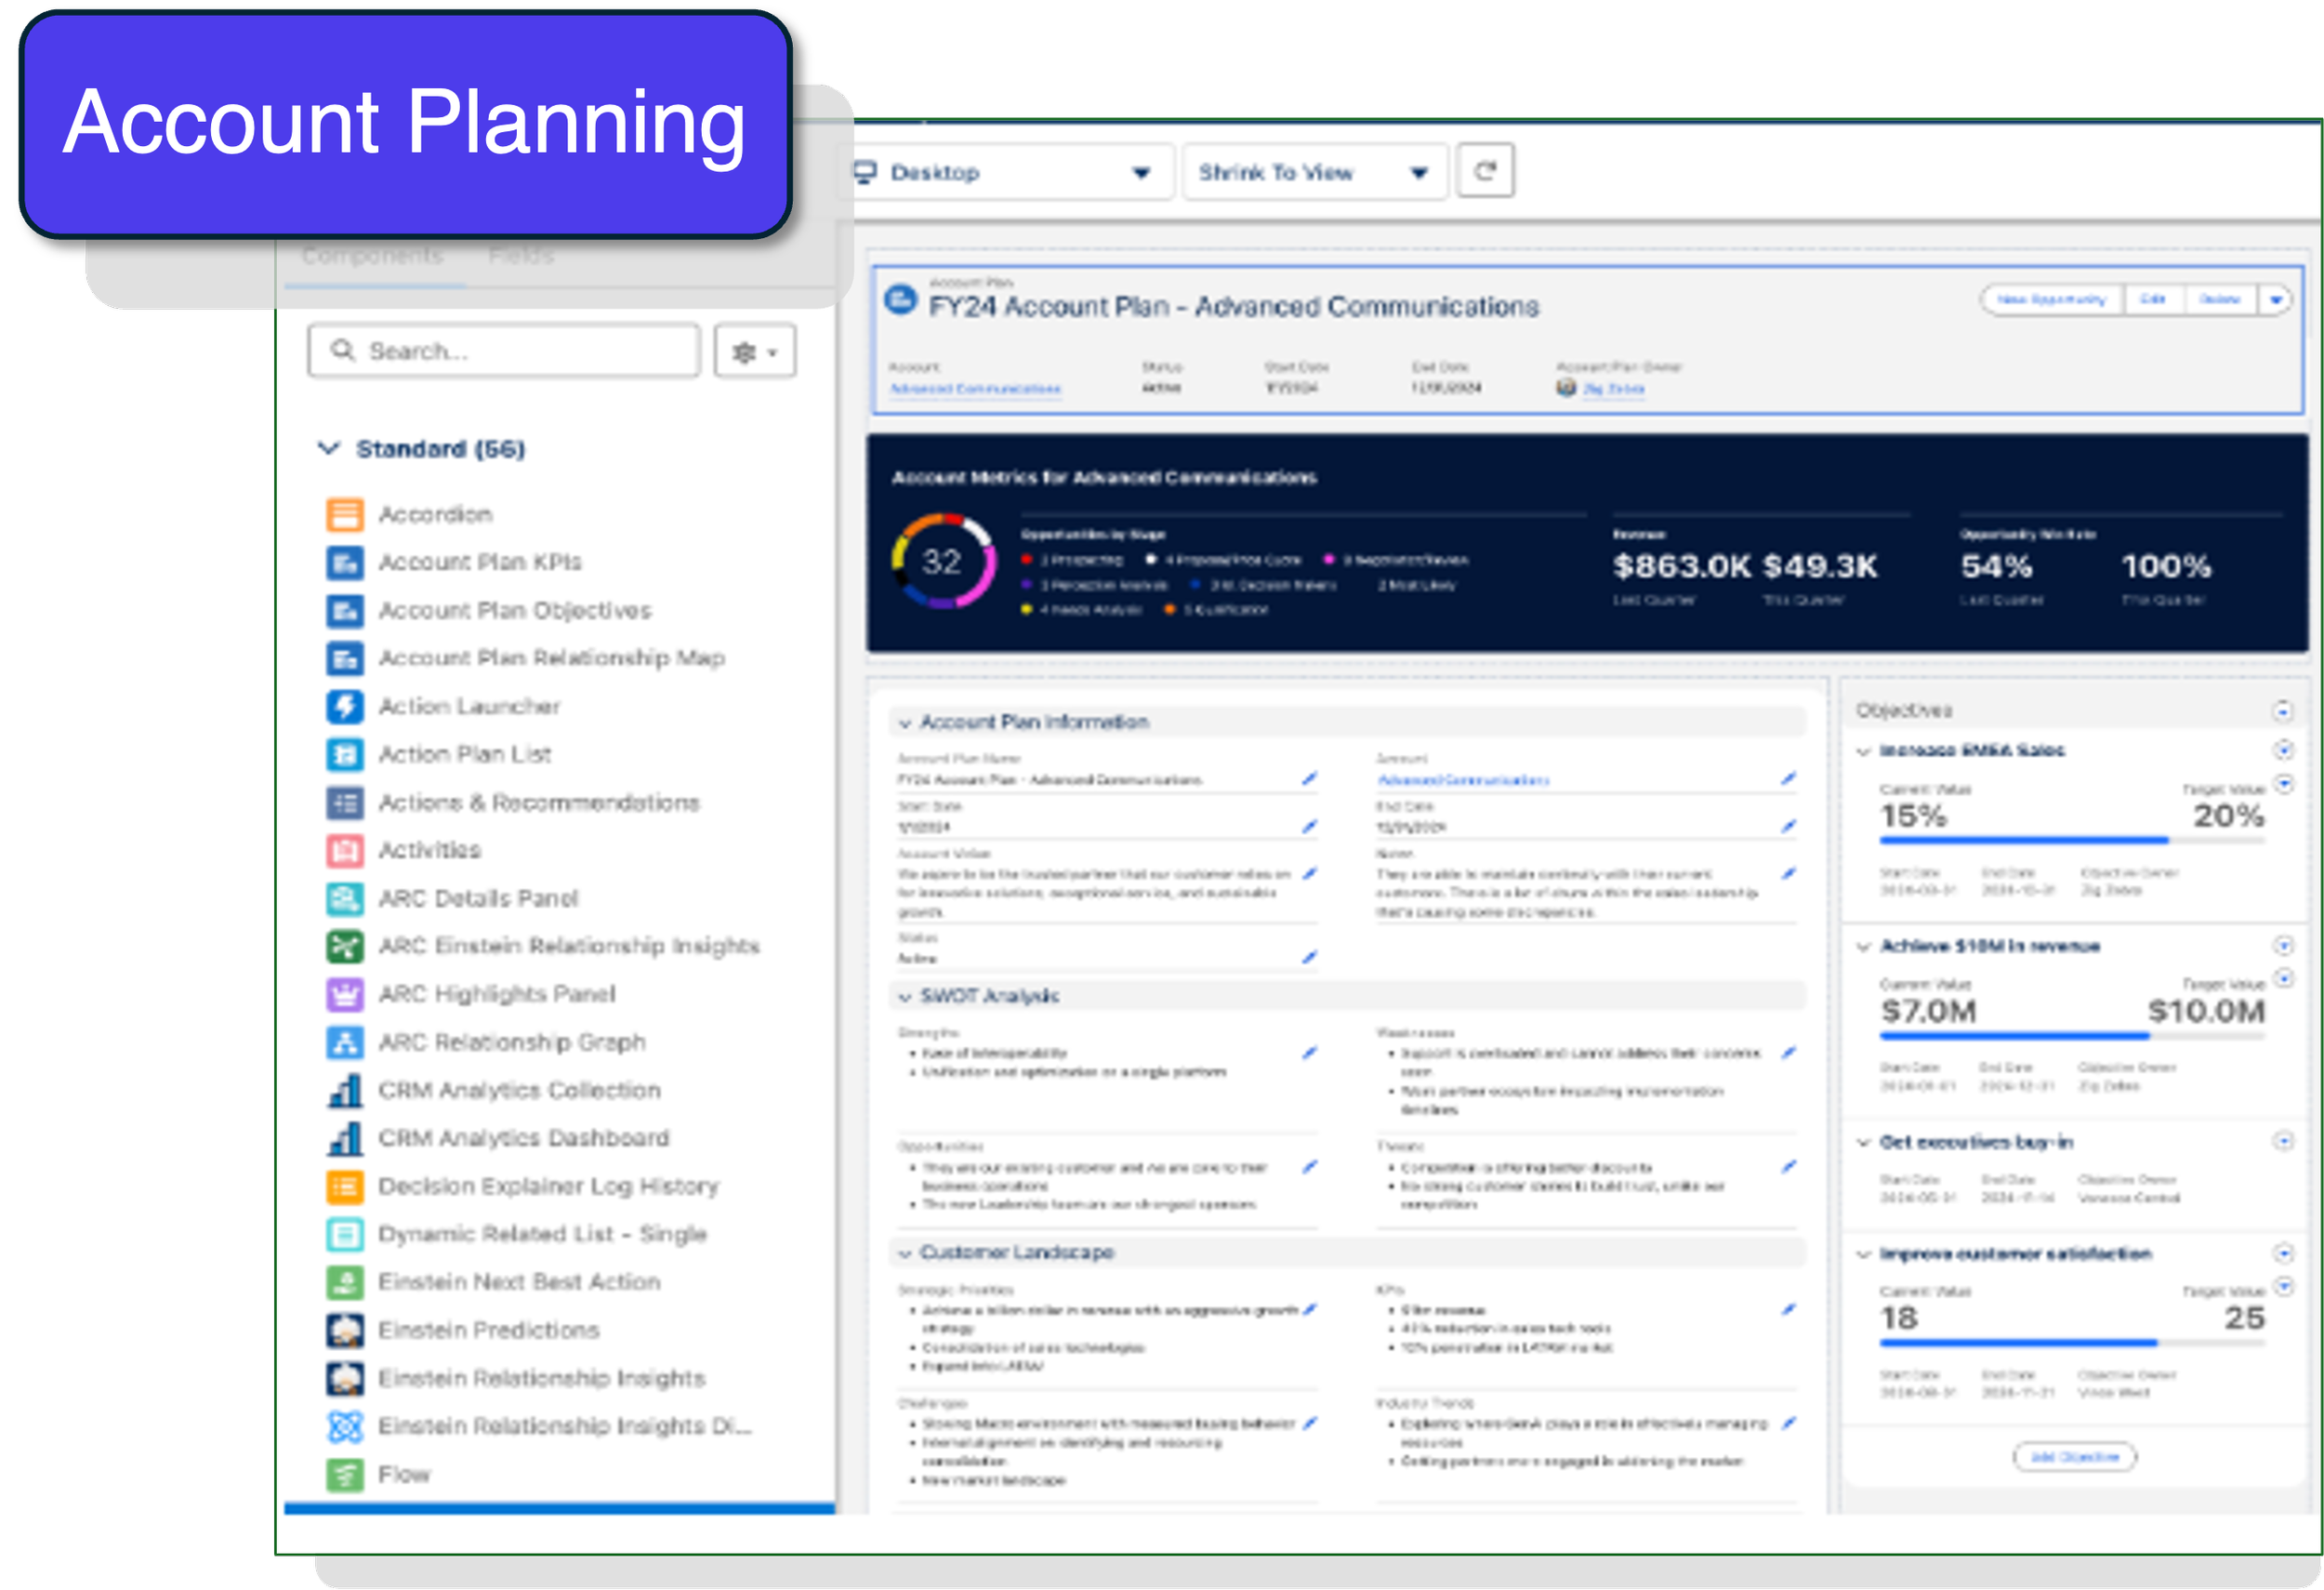The image size is (2324, 1590).
Task: Pick the ARC Highlights Panel crown icon
Action: point(345,995)
